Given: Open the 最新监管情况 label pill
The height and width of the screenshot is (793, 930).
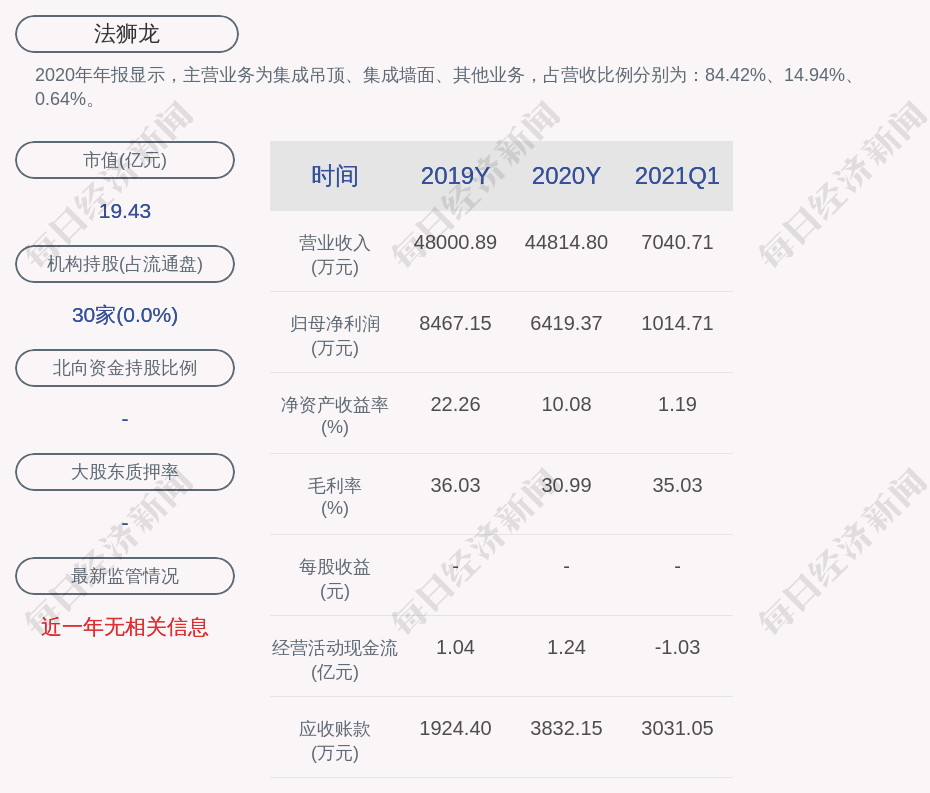Looking at the screenshot, I should (x=125, y=576).
